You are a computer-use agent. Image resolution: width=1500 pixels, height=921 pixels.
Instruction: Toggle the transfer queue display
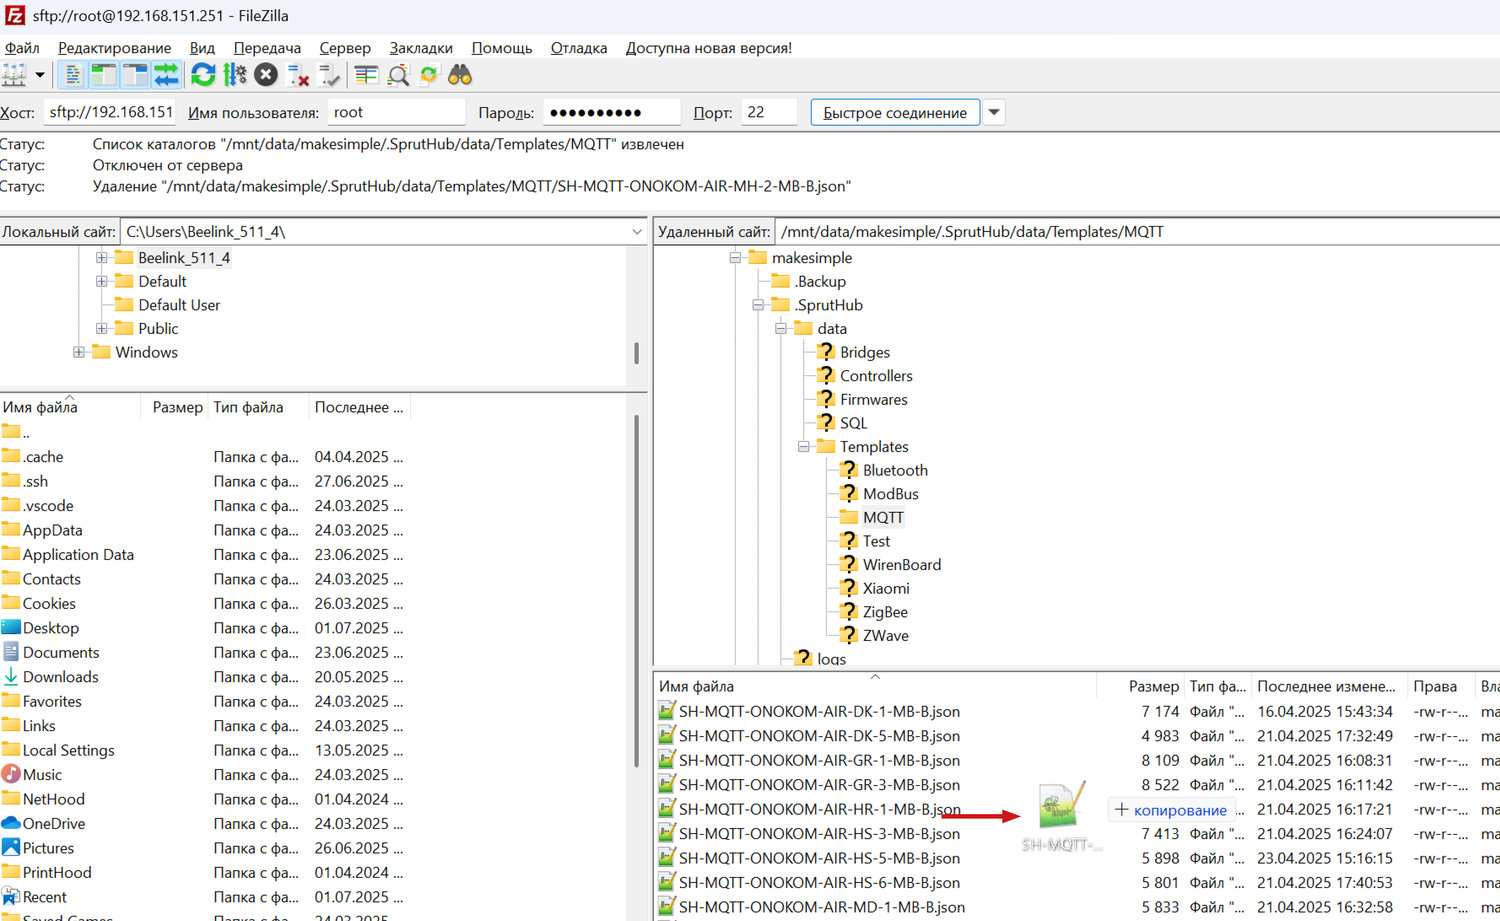pyautogui.click(x=166, y=75)
